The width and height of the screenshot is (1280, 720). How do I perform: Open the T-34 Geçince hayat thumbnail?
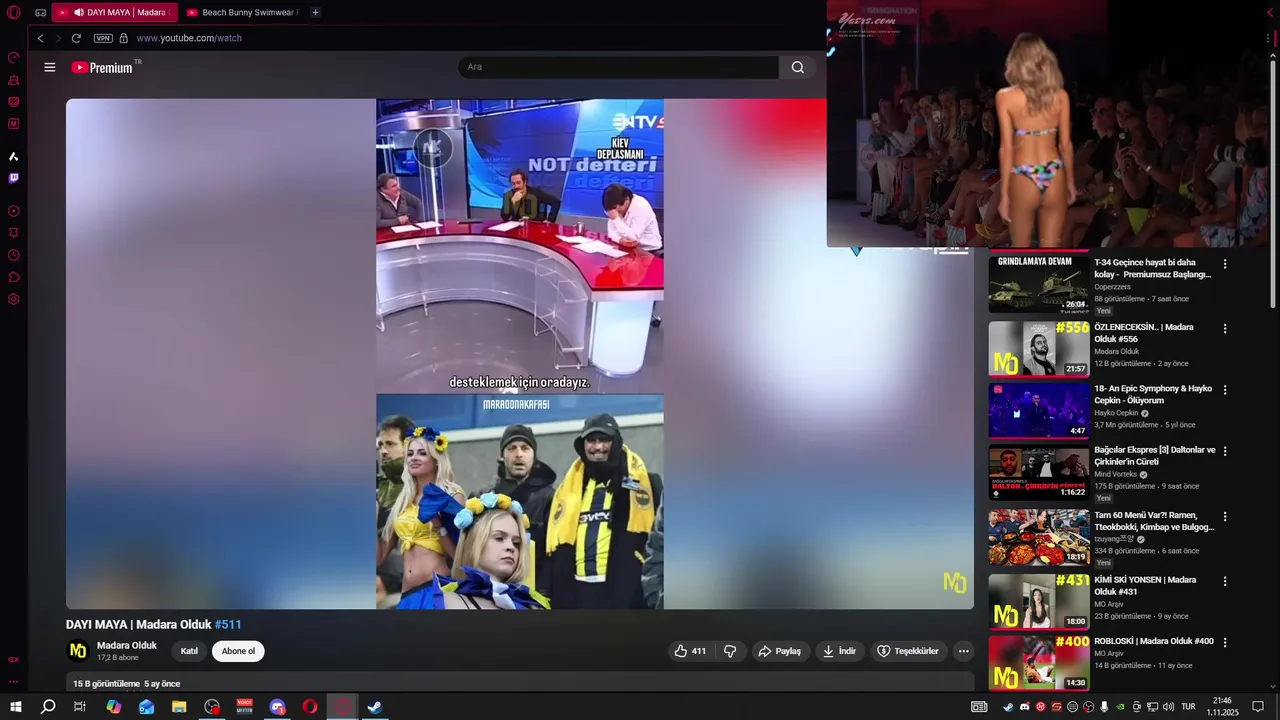[1039, 285]
